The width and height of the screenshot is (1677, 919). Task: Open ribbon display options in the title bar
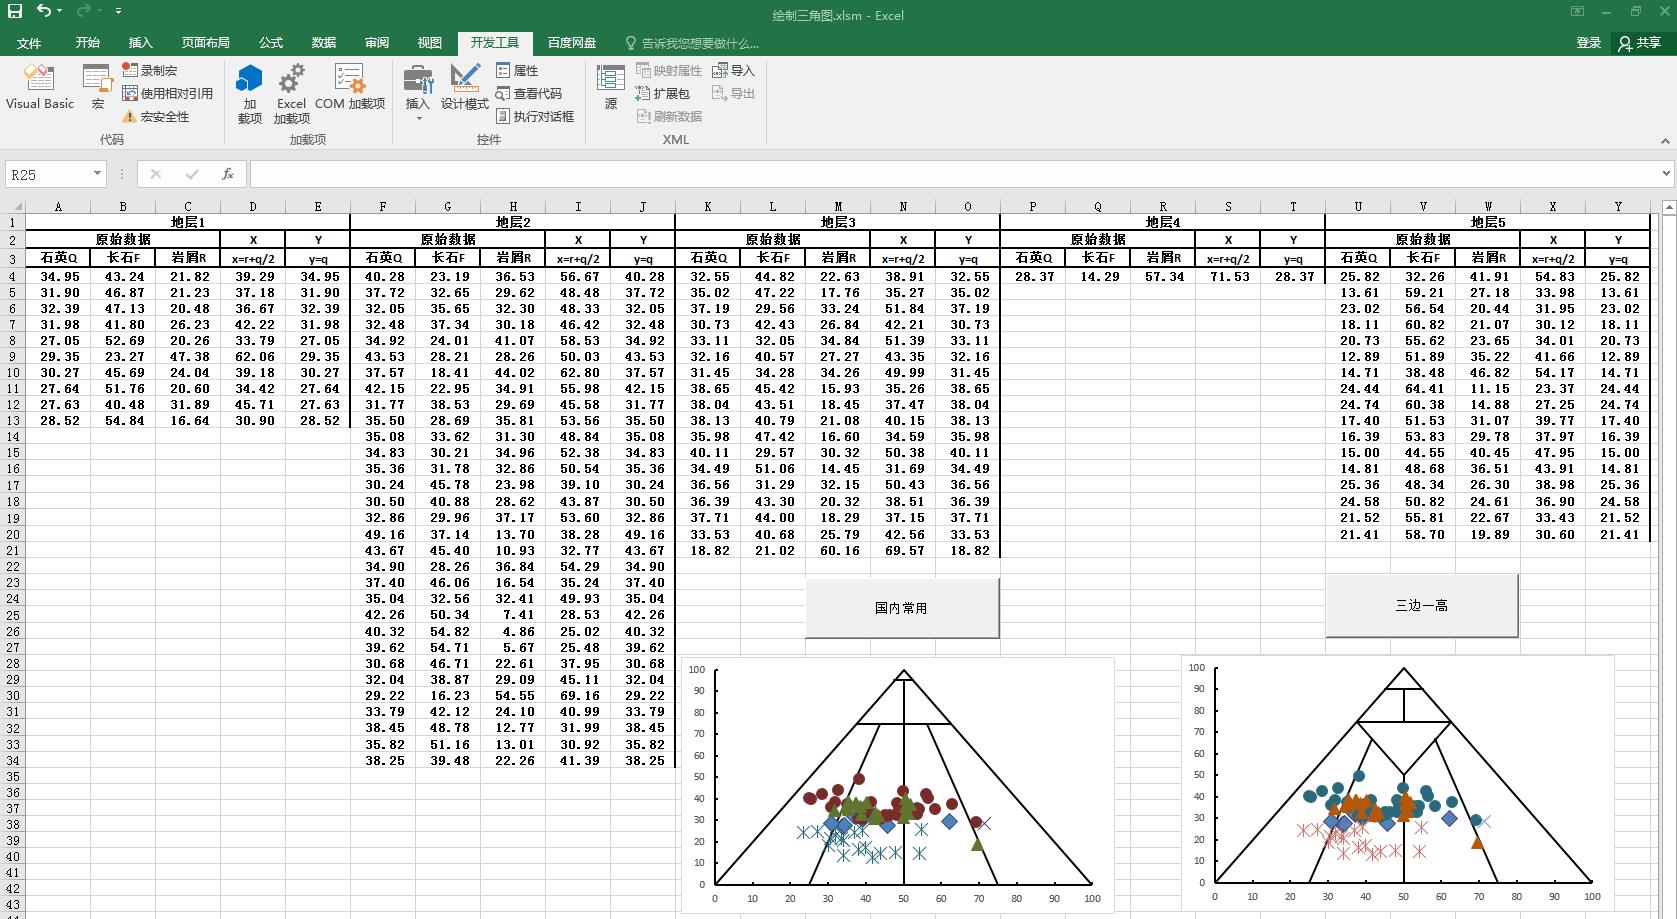[x=1577, y=12]
